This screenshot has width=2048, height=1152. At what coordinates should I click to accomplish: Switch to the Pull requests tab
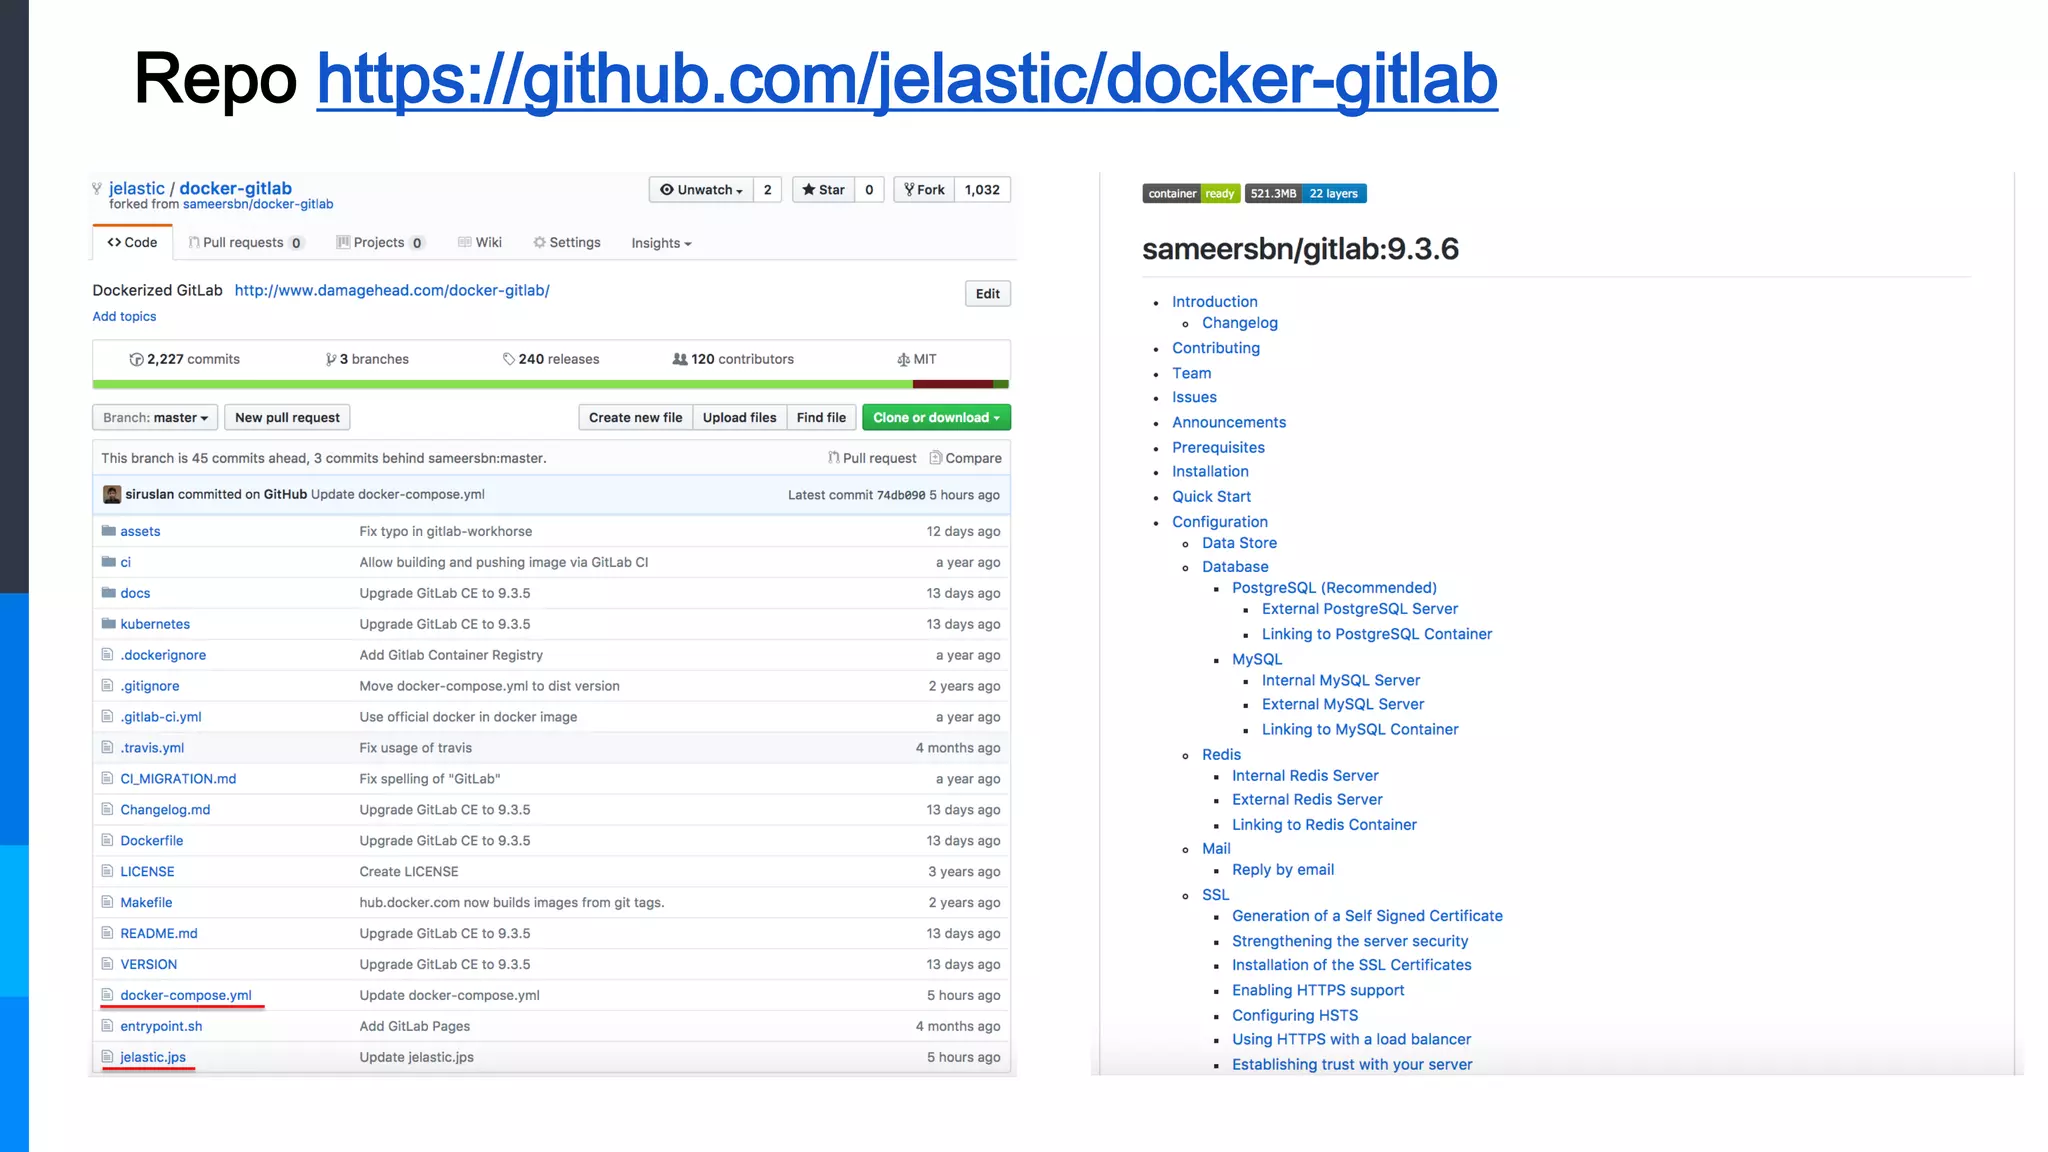tap(245, 243)
